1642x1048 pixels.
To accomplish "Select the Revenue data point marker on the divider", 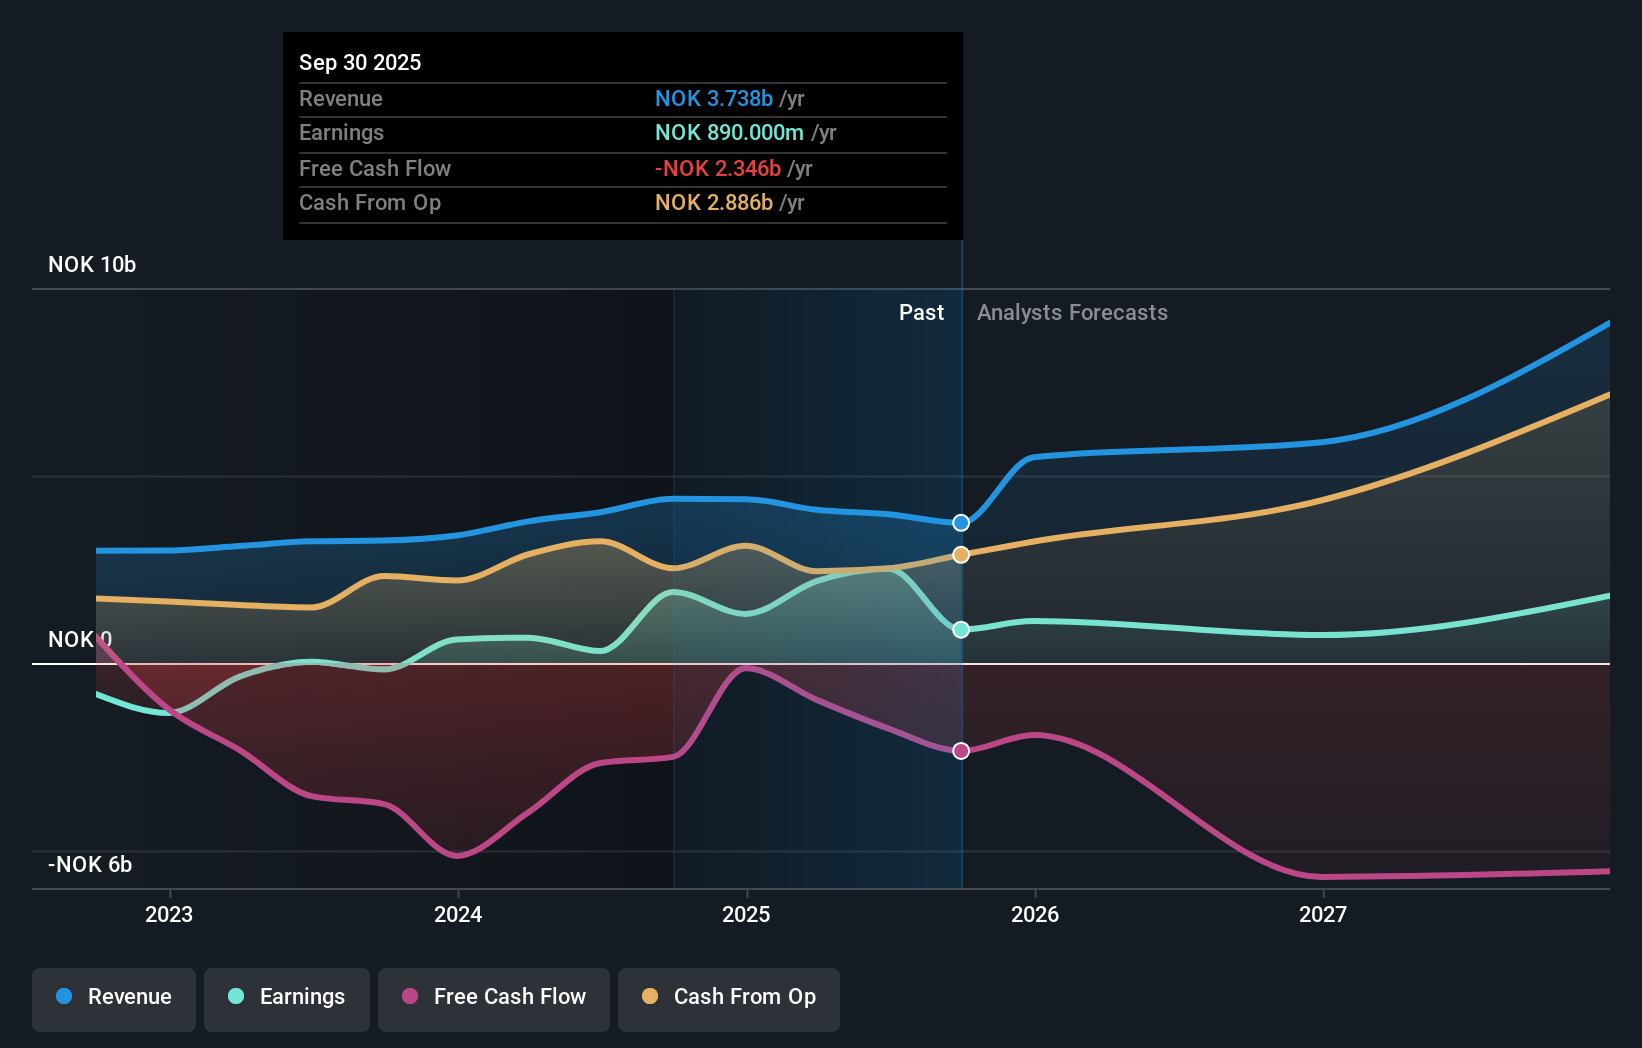I will pos(960,521).
